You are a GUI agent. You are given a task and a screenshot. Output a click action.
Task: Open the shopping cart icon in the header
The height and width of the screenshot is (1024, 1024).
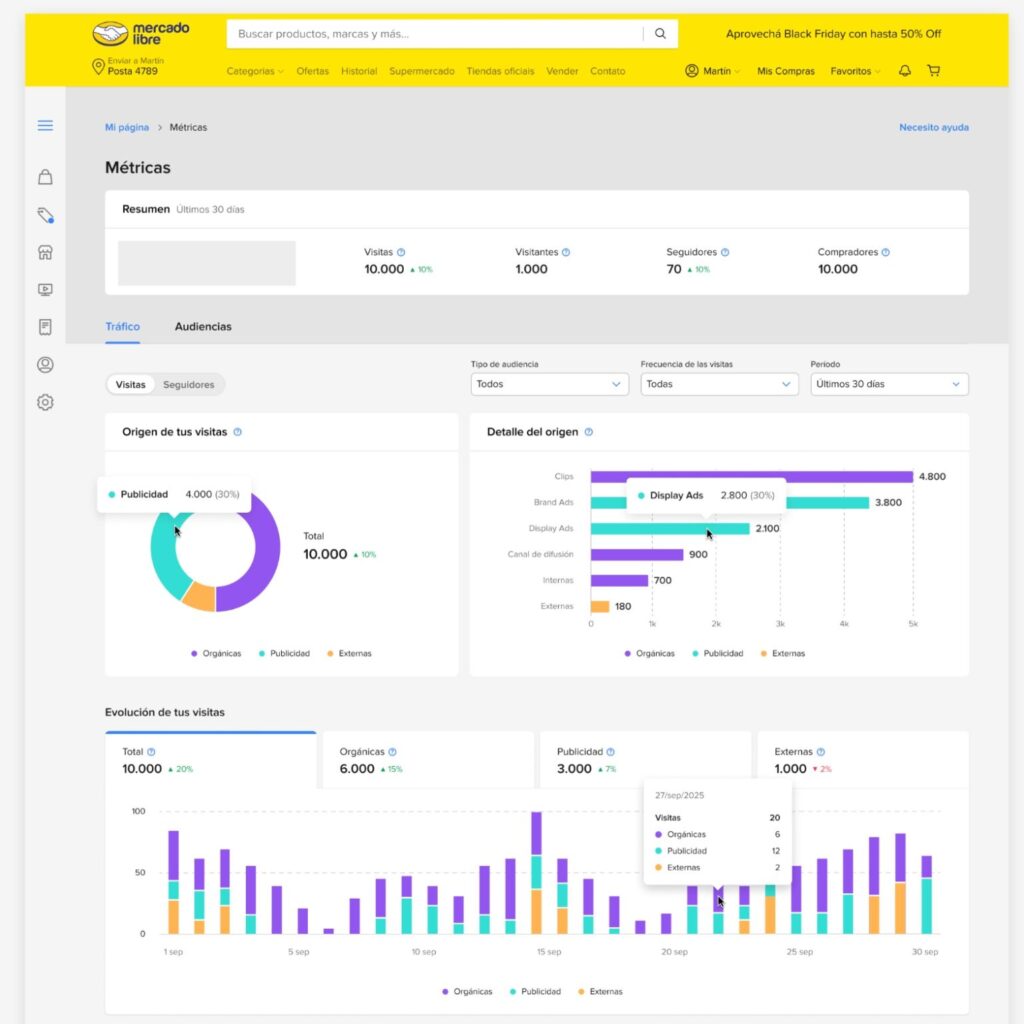point(933,70)
